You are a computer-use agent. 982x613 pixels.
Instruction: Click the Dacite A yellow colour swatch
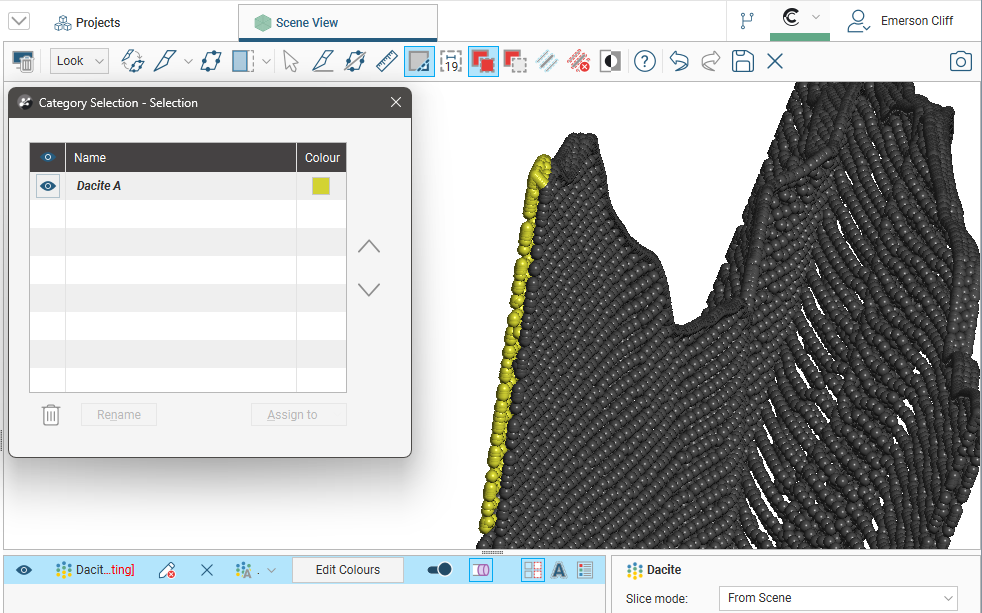[321, 186]
